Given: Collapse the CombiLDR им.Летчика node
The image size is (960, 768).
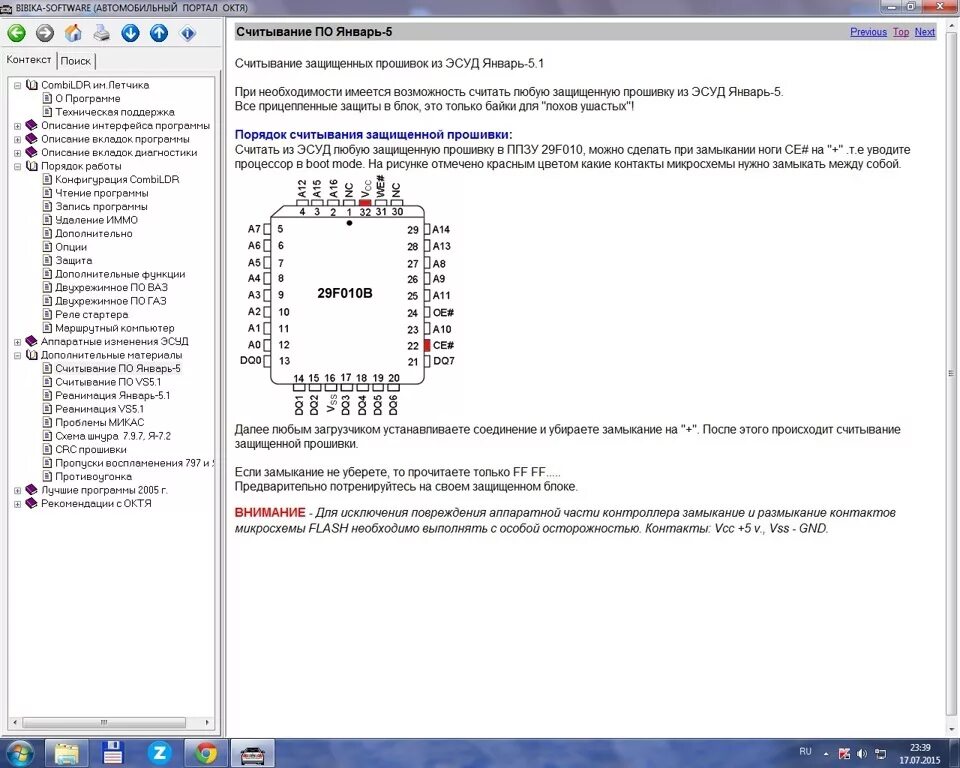Looking at the screenshot, I should click(x=17, y=85).
